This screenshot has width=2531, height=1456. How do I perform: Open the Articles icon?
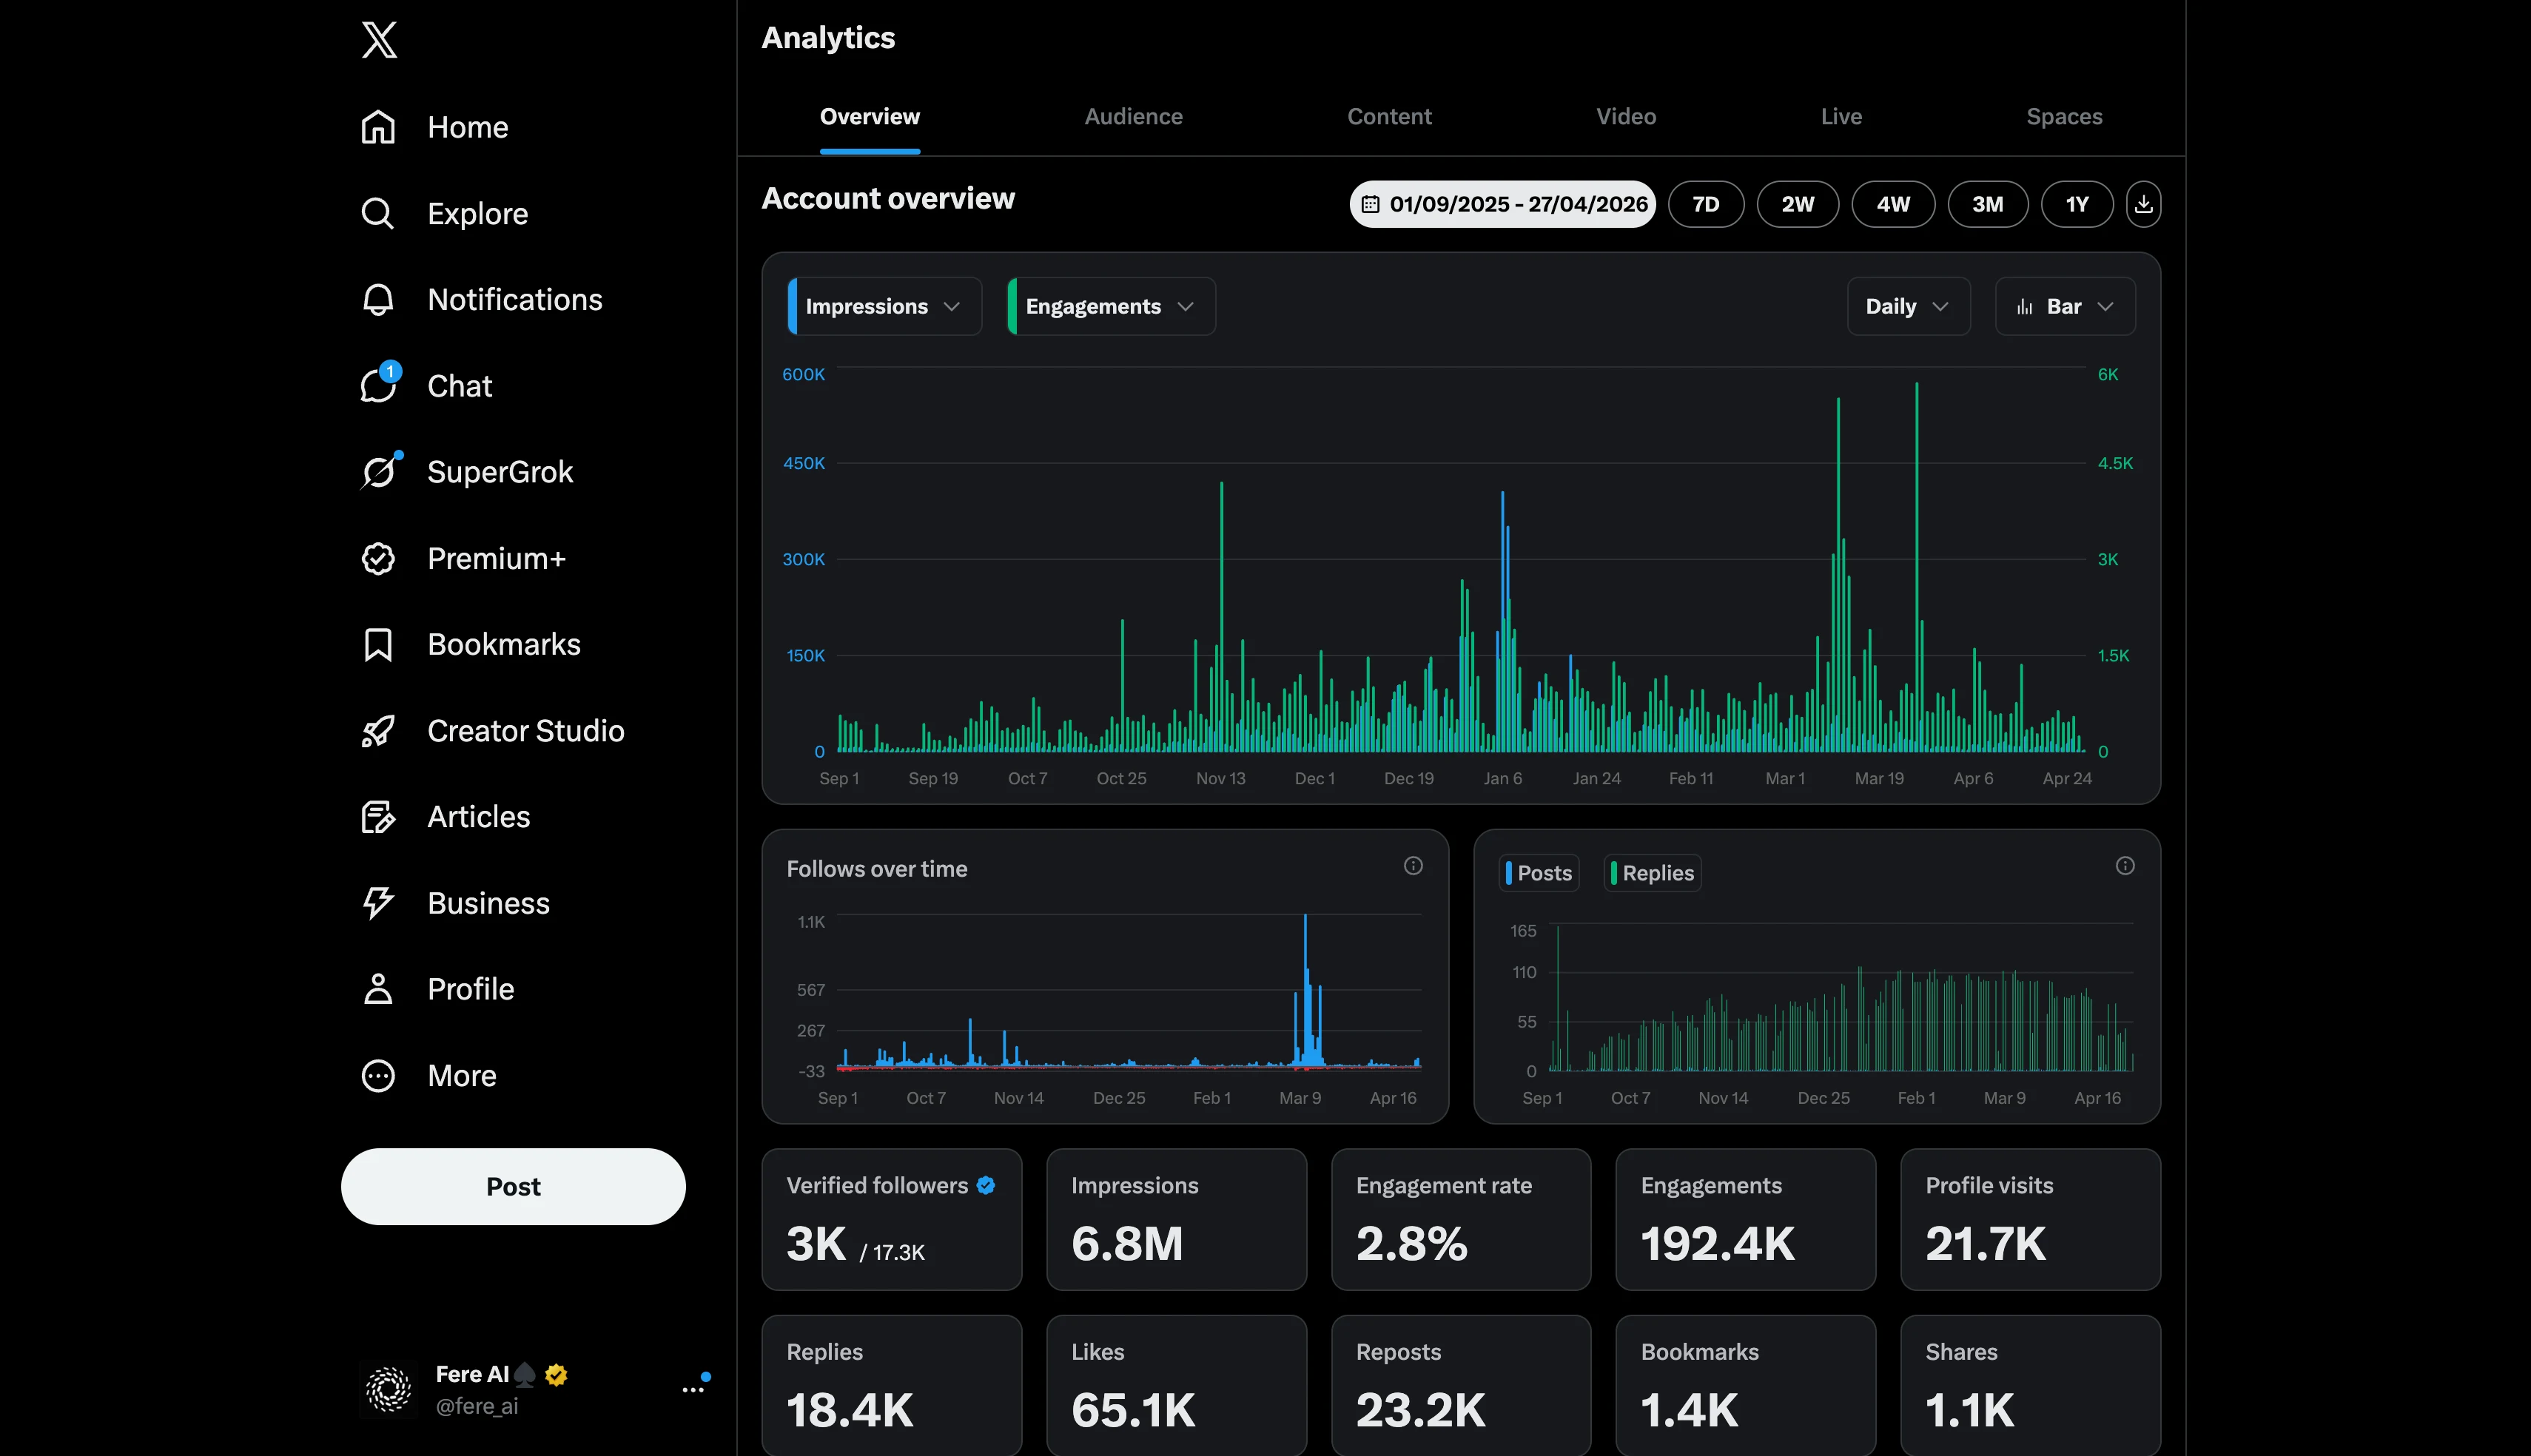click(x=378, y=817)
